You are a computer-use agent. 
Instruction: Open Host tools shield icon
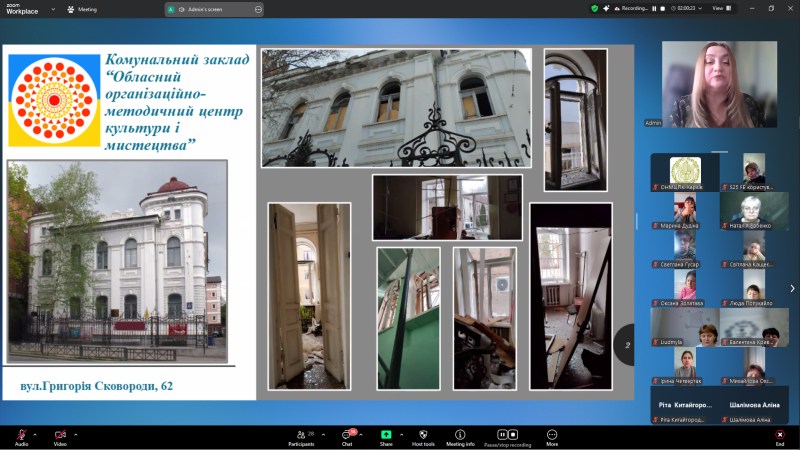[x=423, y=435]
